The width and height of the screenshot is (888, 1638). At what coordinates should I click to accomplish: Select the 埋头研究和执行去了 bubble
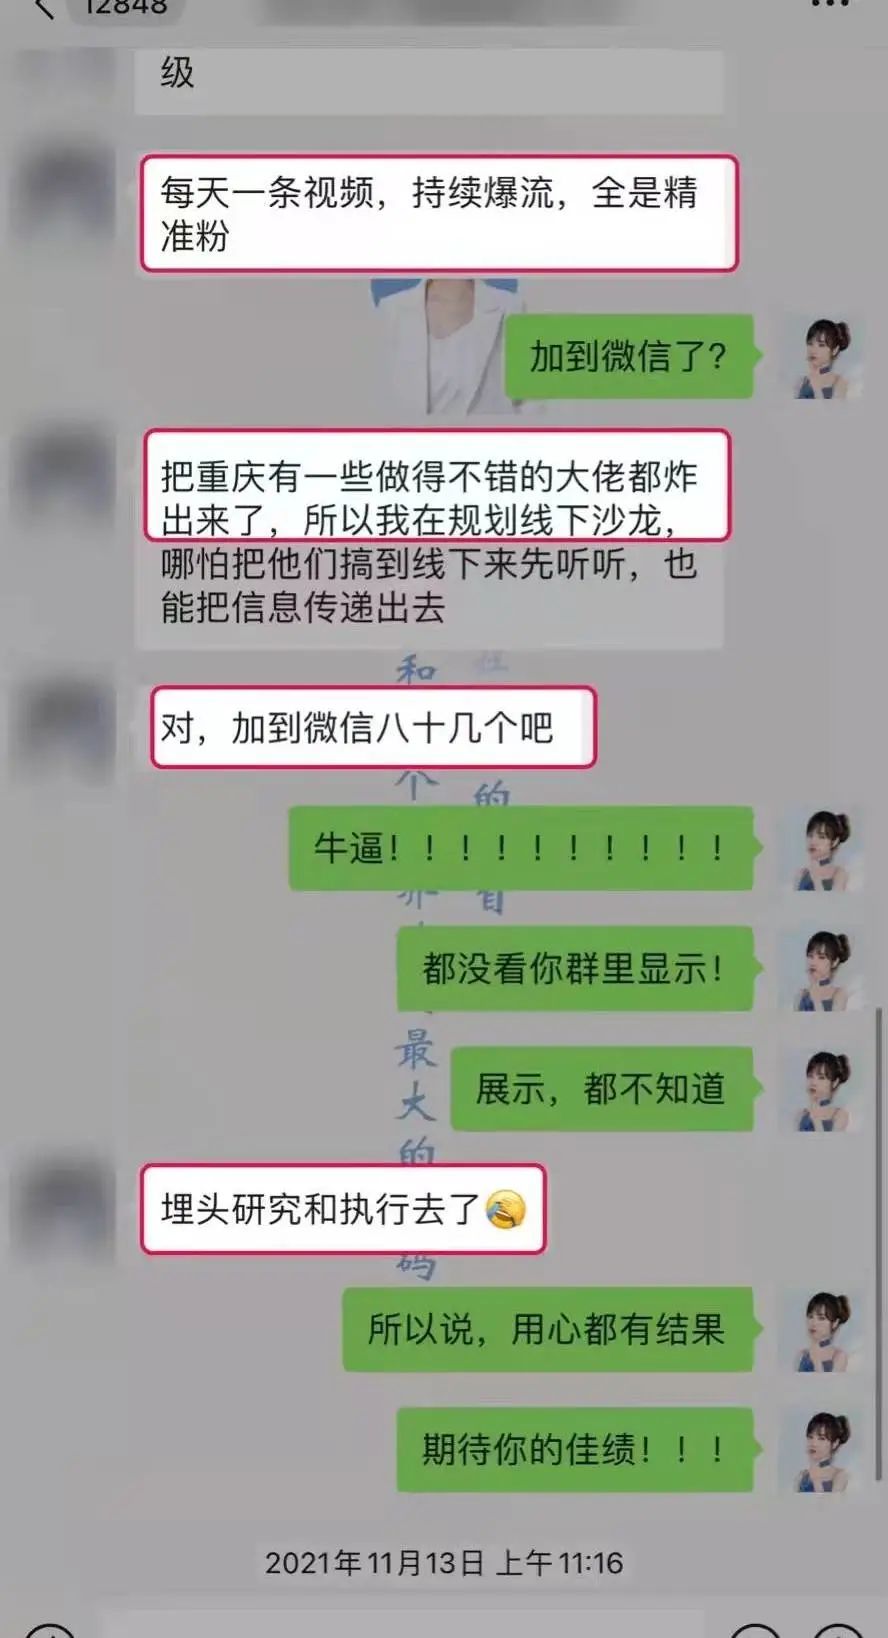[343, 1209]
